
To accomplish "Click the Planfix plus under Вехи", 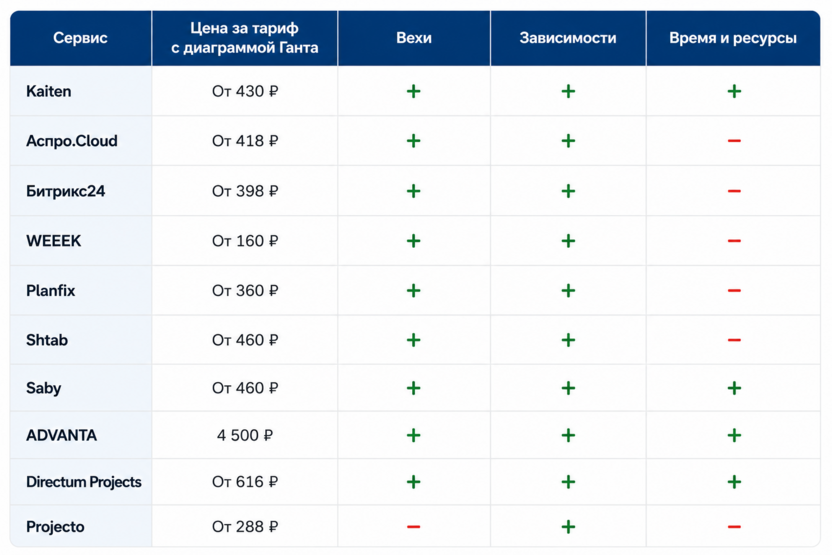I will pos(413,290).
